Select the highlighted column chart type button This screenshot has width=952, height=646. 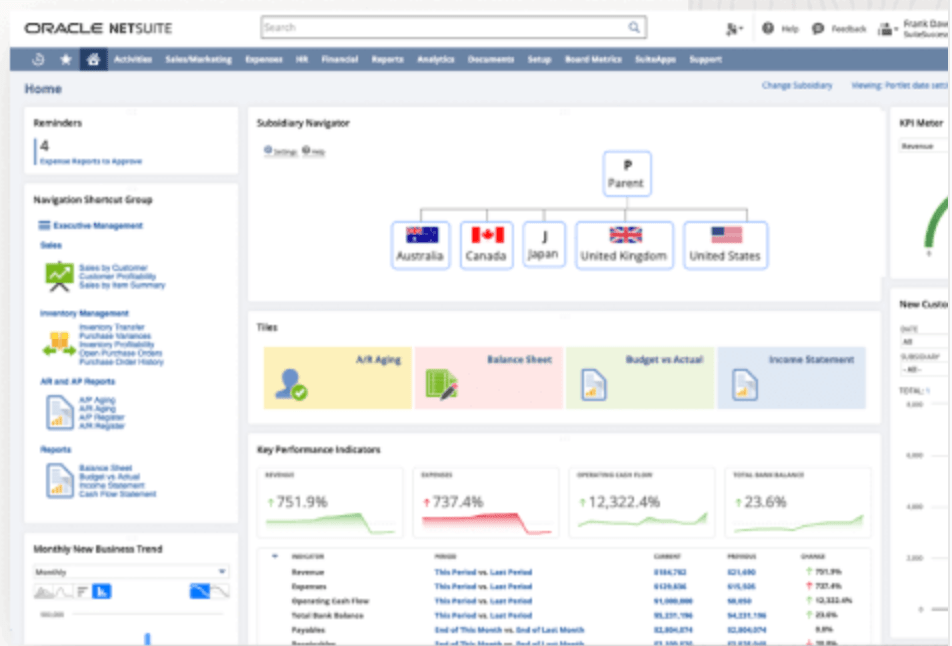click(101, 591)
